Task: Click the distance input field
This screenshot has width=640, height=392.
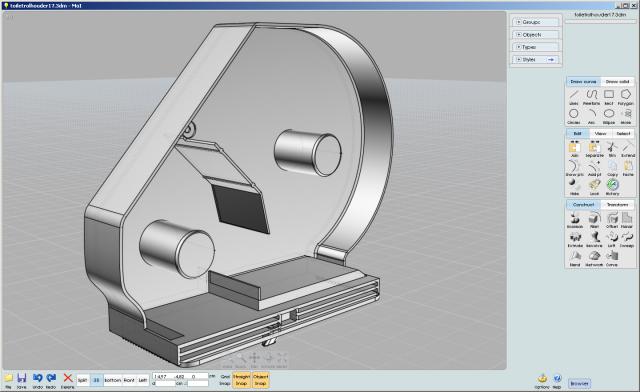Action: pyautogui.click(x=165, y=383)
